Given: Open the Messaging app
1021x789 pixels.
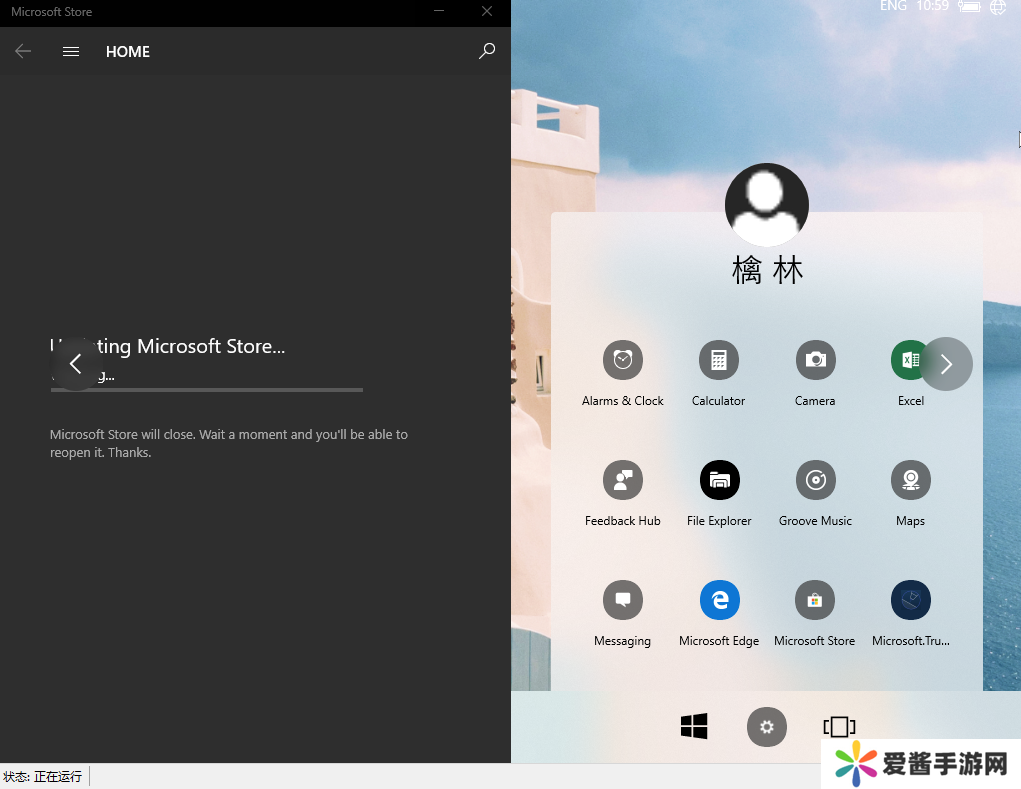Looking at the screenshot, I should [x=622, y=600].
